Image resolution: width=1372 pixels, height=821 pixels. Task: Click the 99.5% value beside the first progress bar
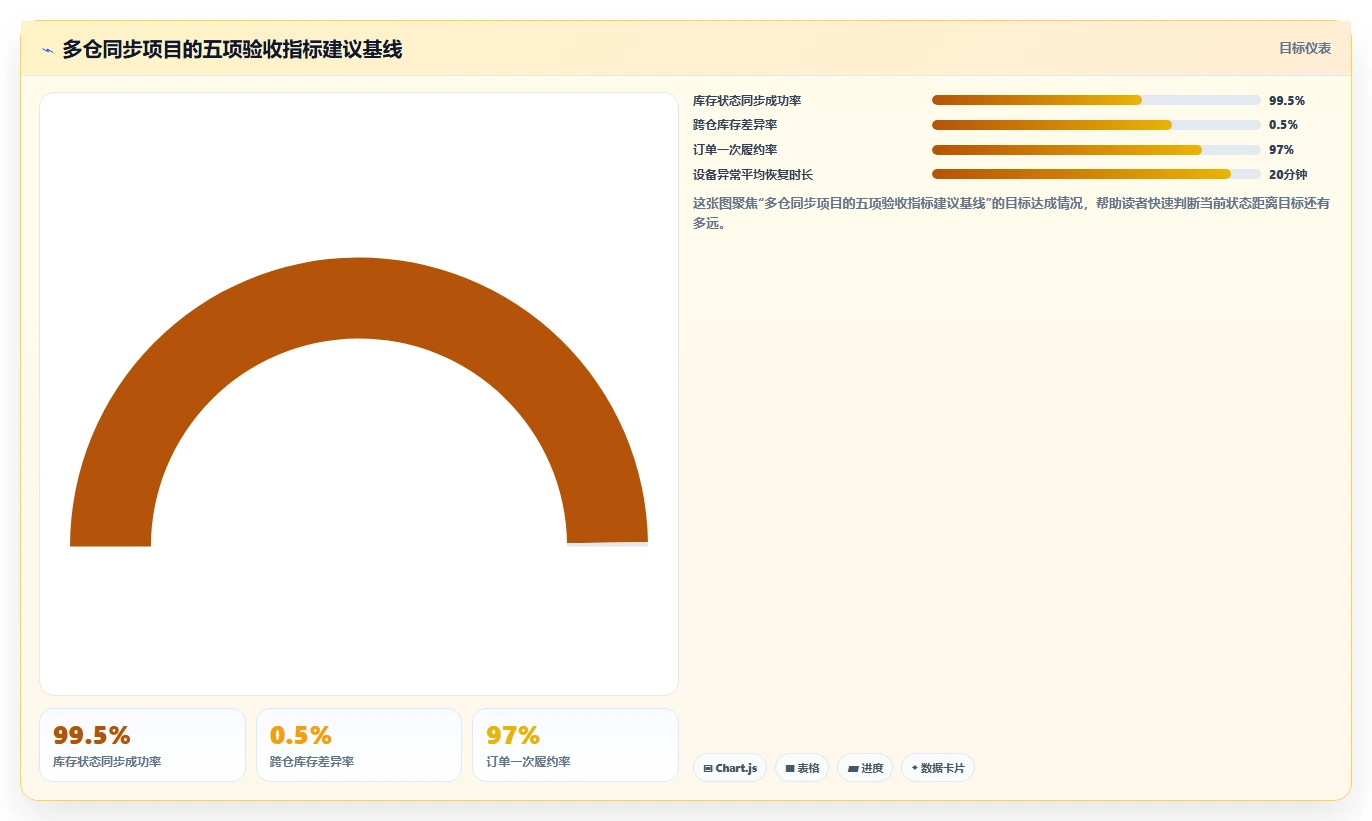[x=1287, y=101]
